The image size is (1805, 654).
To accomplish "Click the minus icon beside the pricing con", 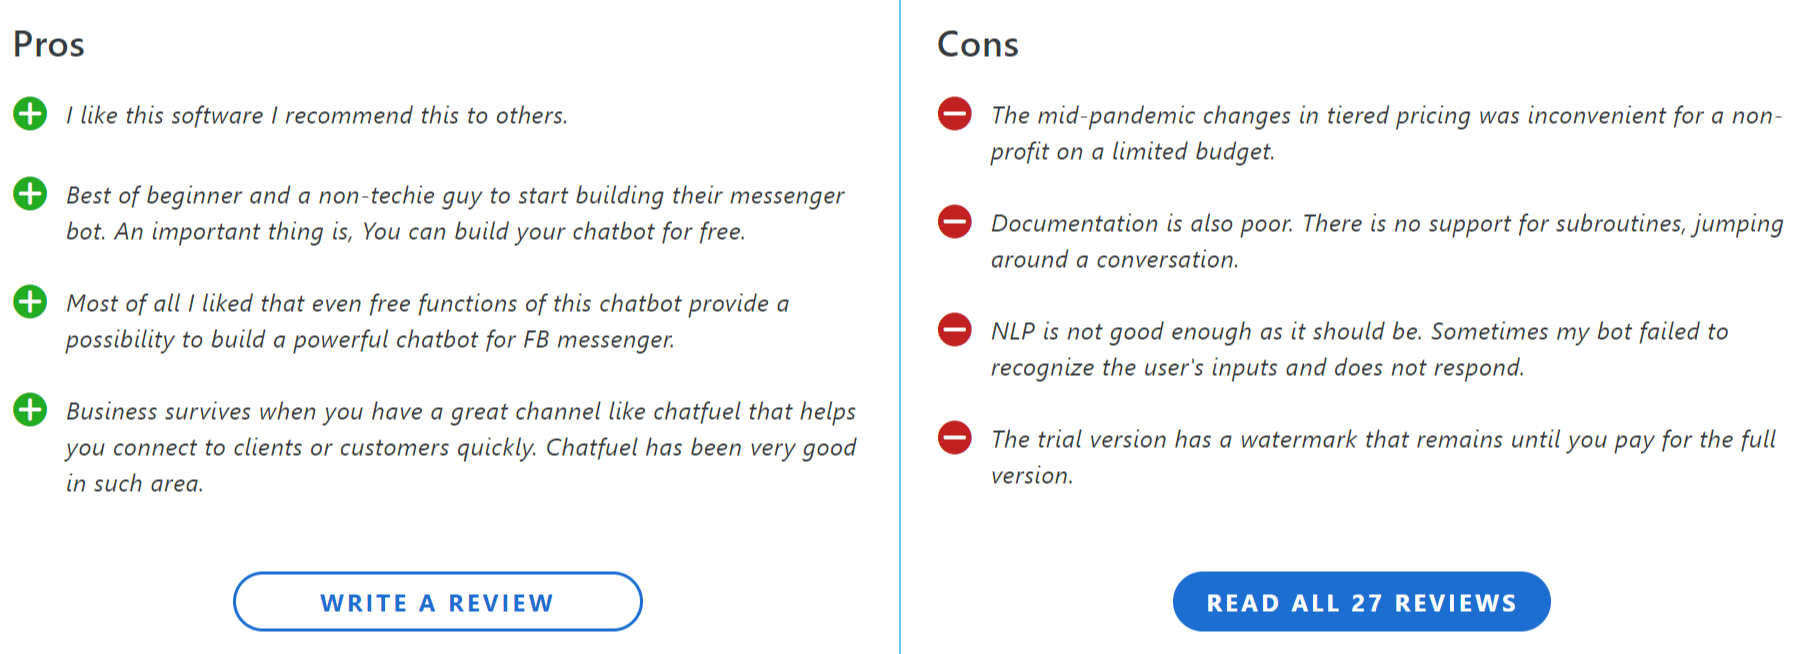I will click(x=955, y=114).
